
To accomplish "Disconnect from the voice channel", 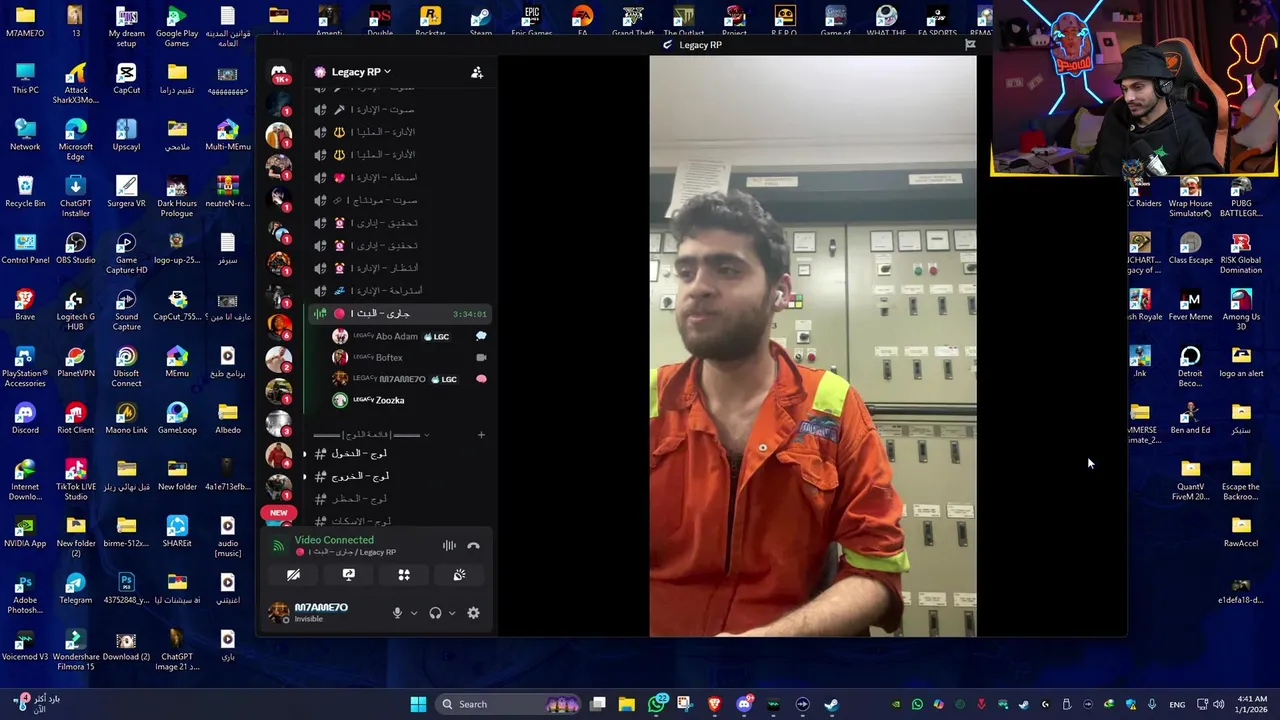I will [x=473, y=546].
